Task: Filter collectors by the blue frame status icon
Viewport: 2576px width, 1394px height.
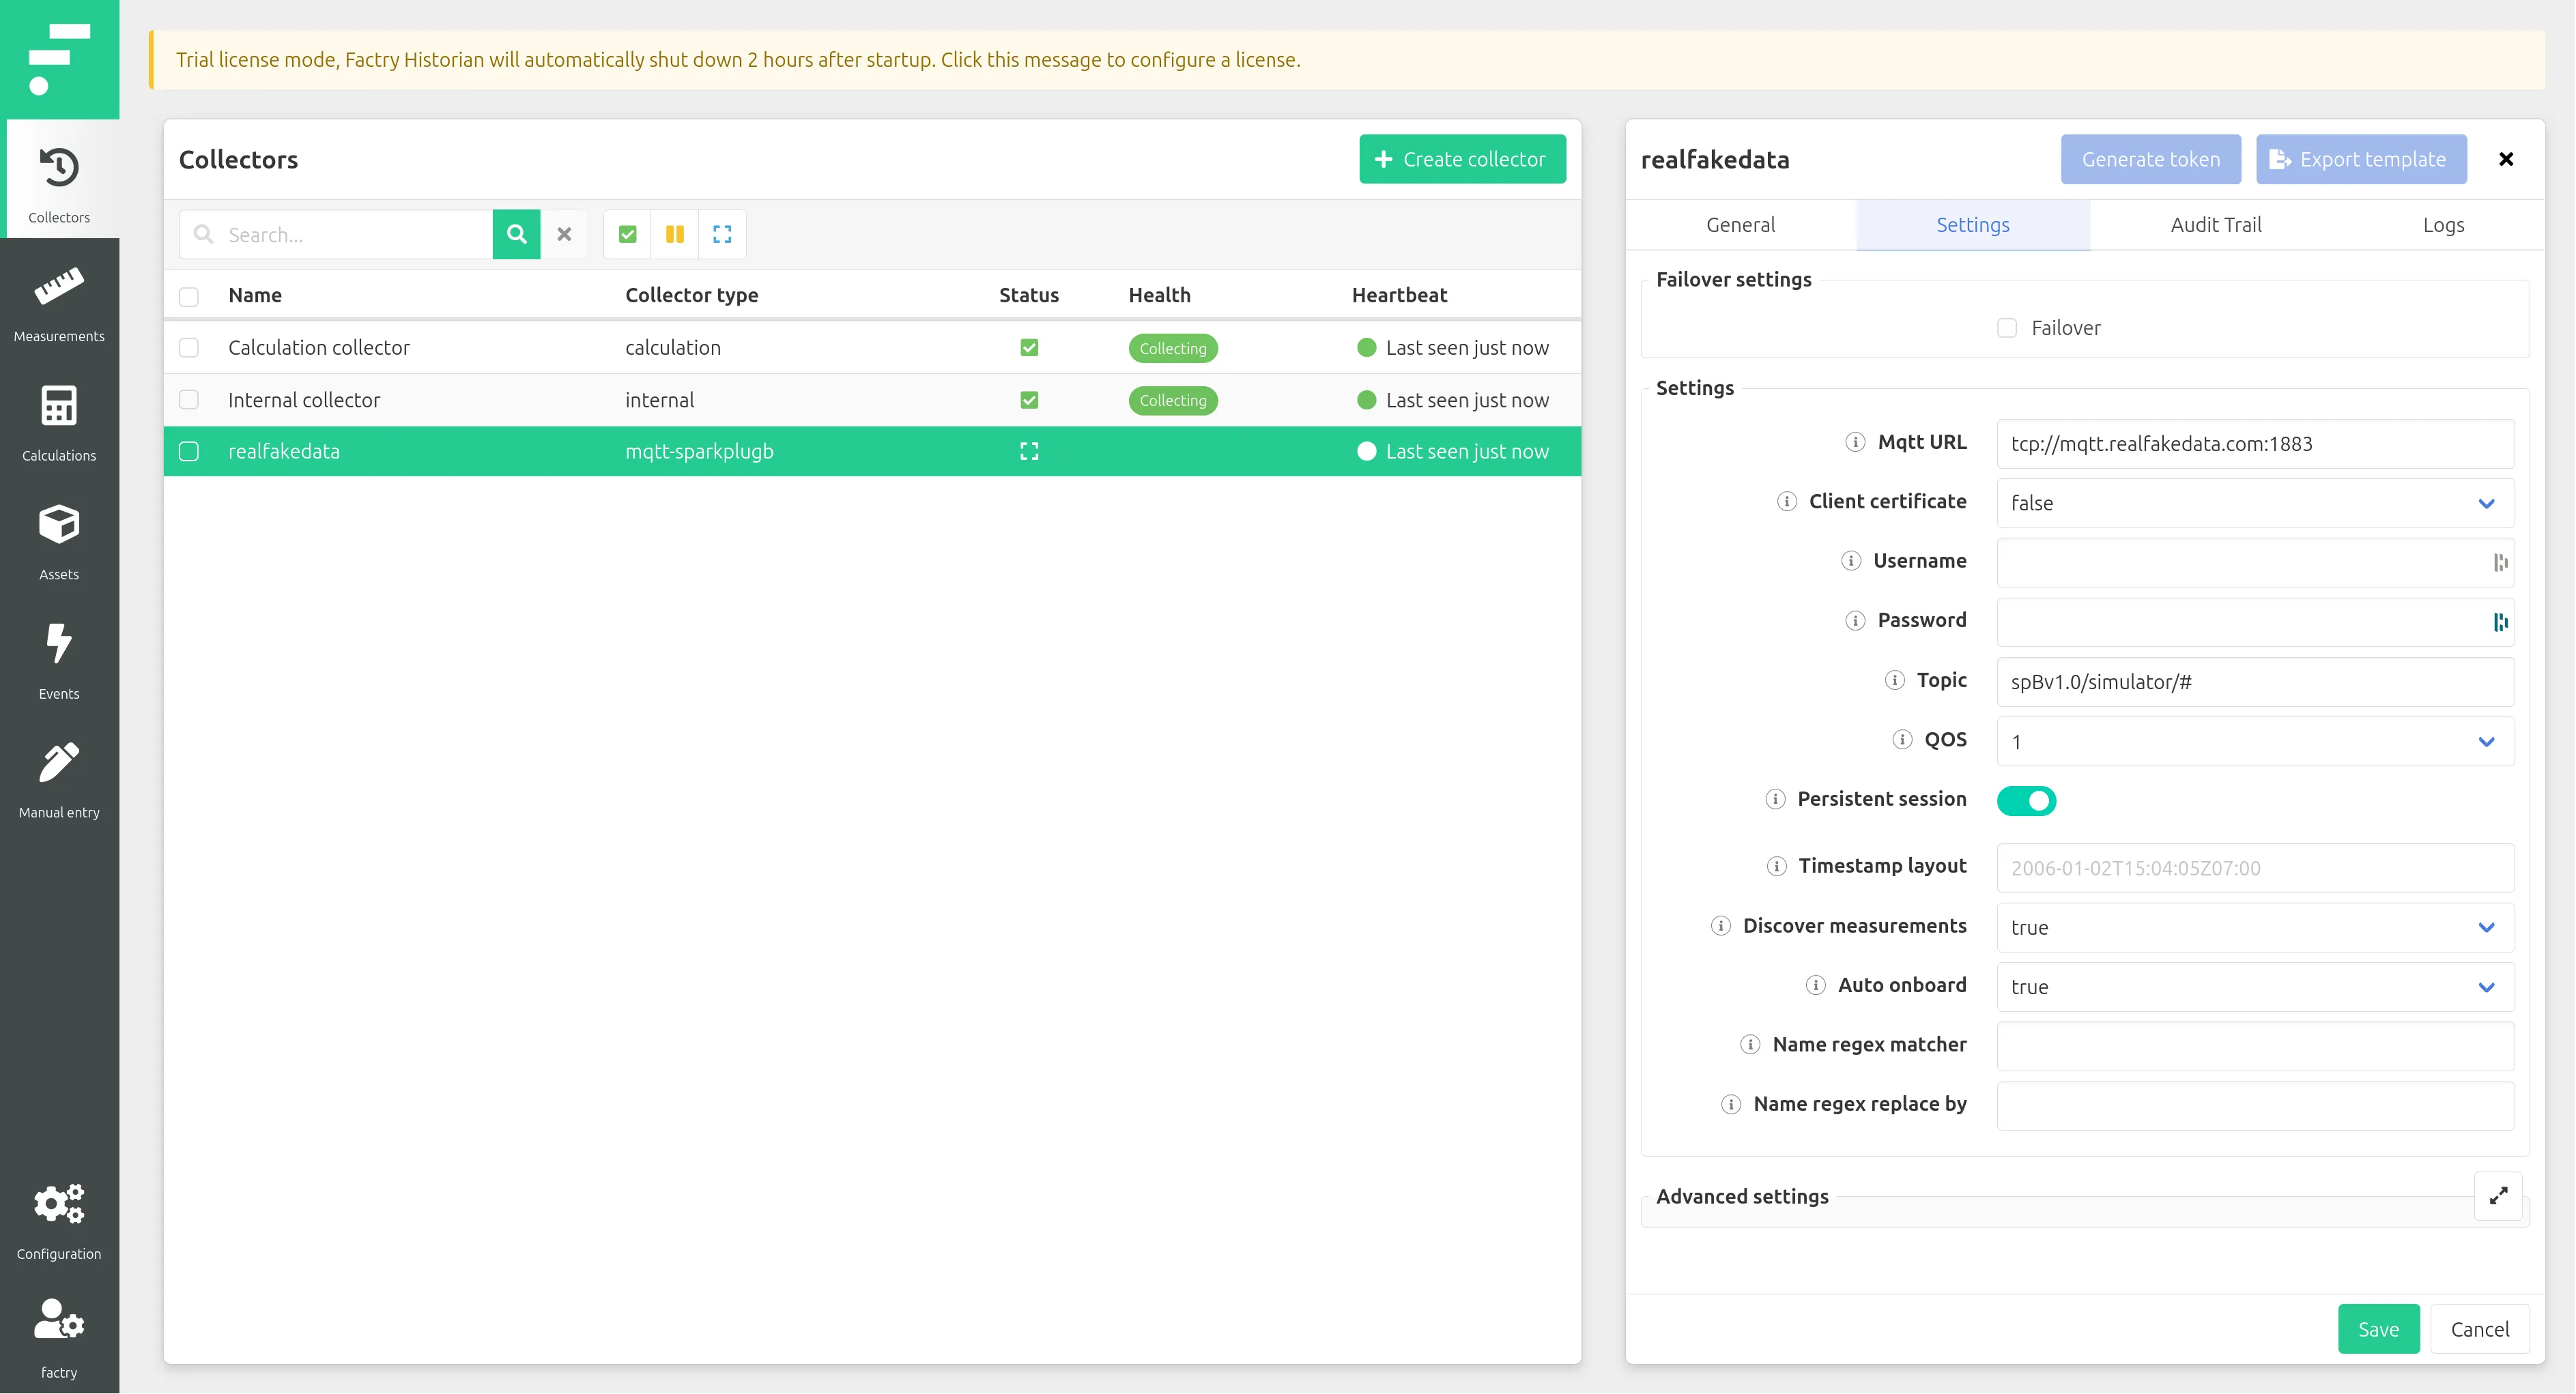Action: [722, 234]
